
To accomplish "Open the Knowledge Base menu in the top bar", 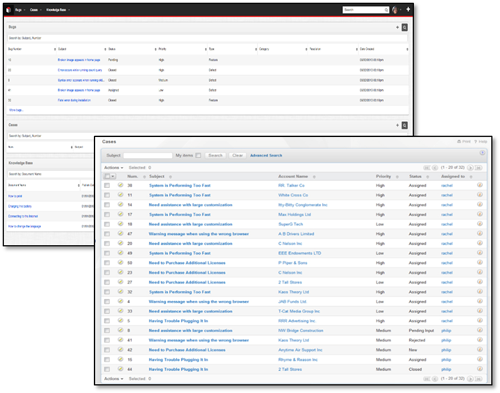I will tap(58, 10).
